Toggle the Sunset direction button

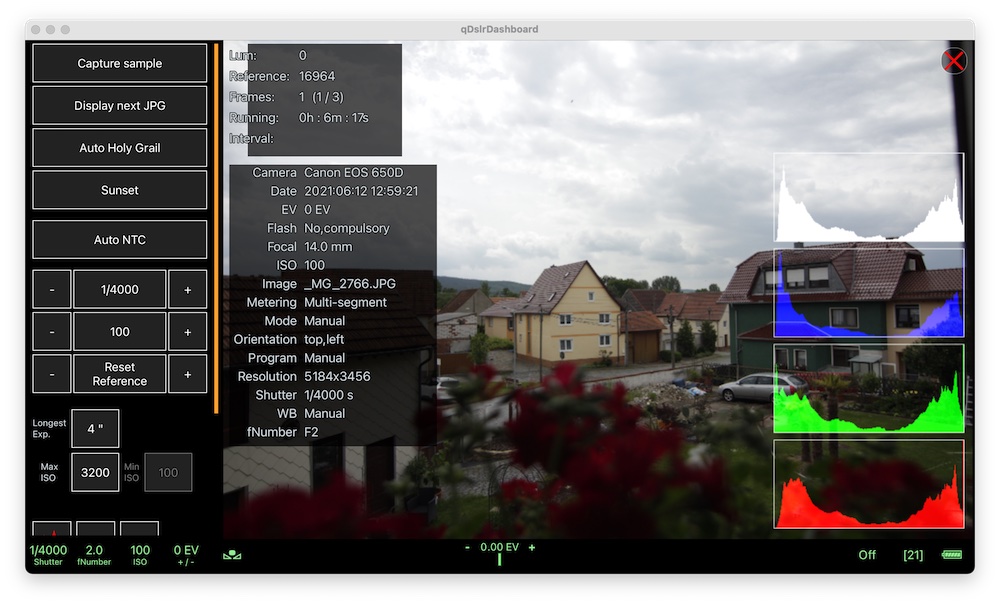click(120, 190)
